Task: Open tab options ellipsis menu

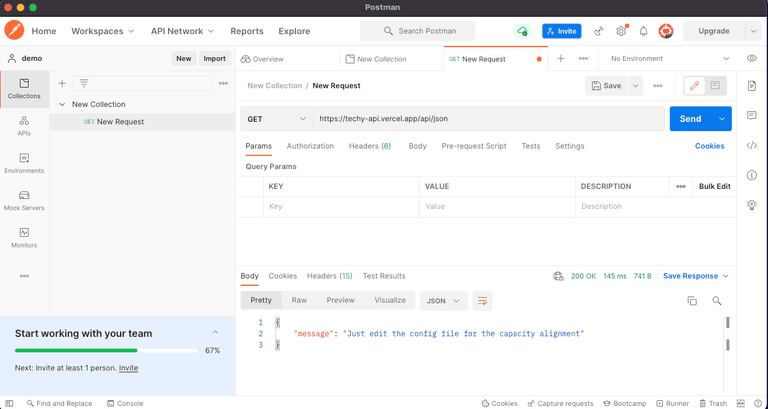Action: pos(583,58)
